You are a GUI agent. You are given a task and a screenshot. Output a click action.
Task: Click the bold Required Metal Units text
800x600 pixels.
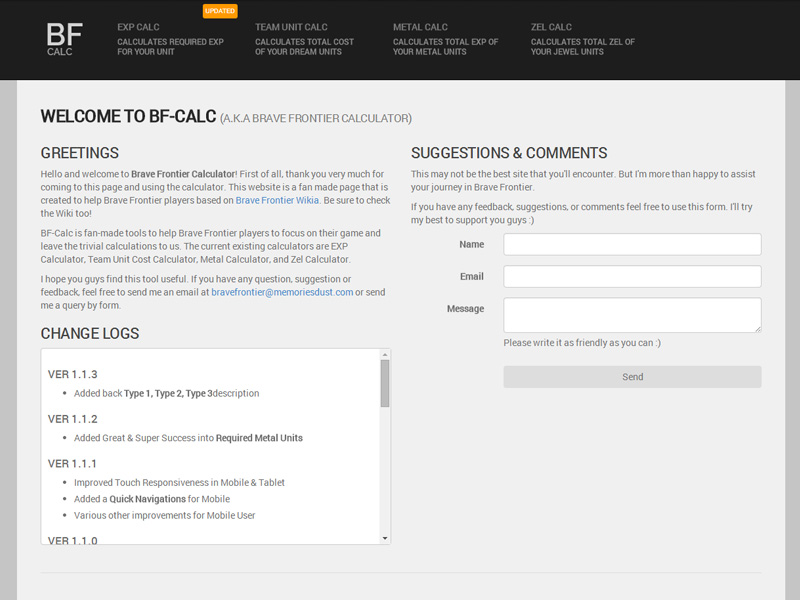click(x=259, y=438)
